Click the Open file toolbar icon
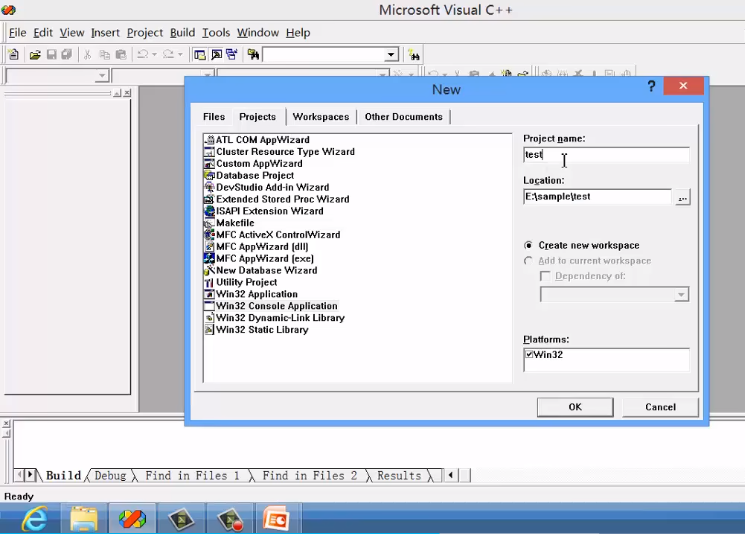This screenshot has height=534, width=745. [x=35, y=54]
